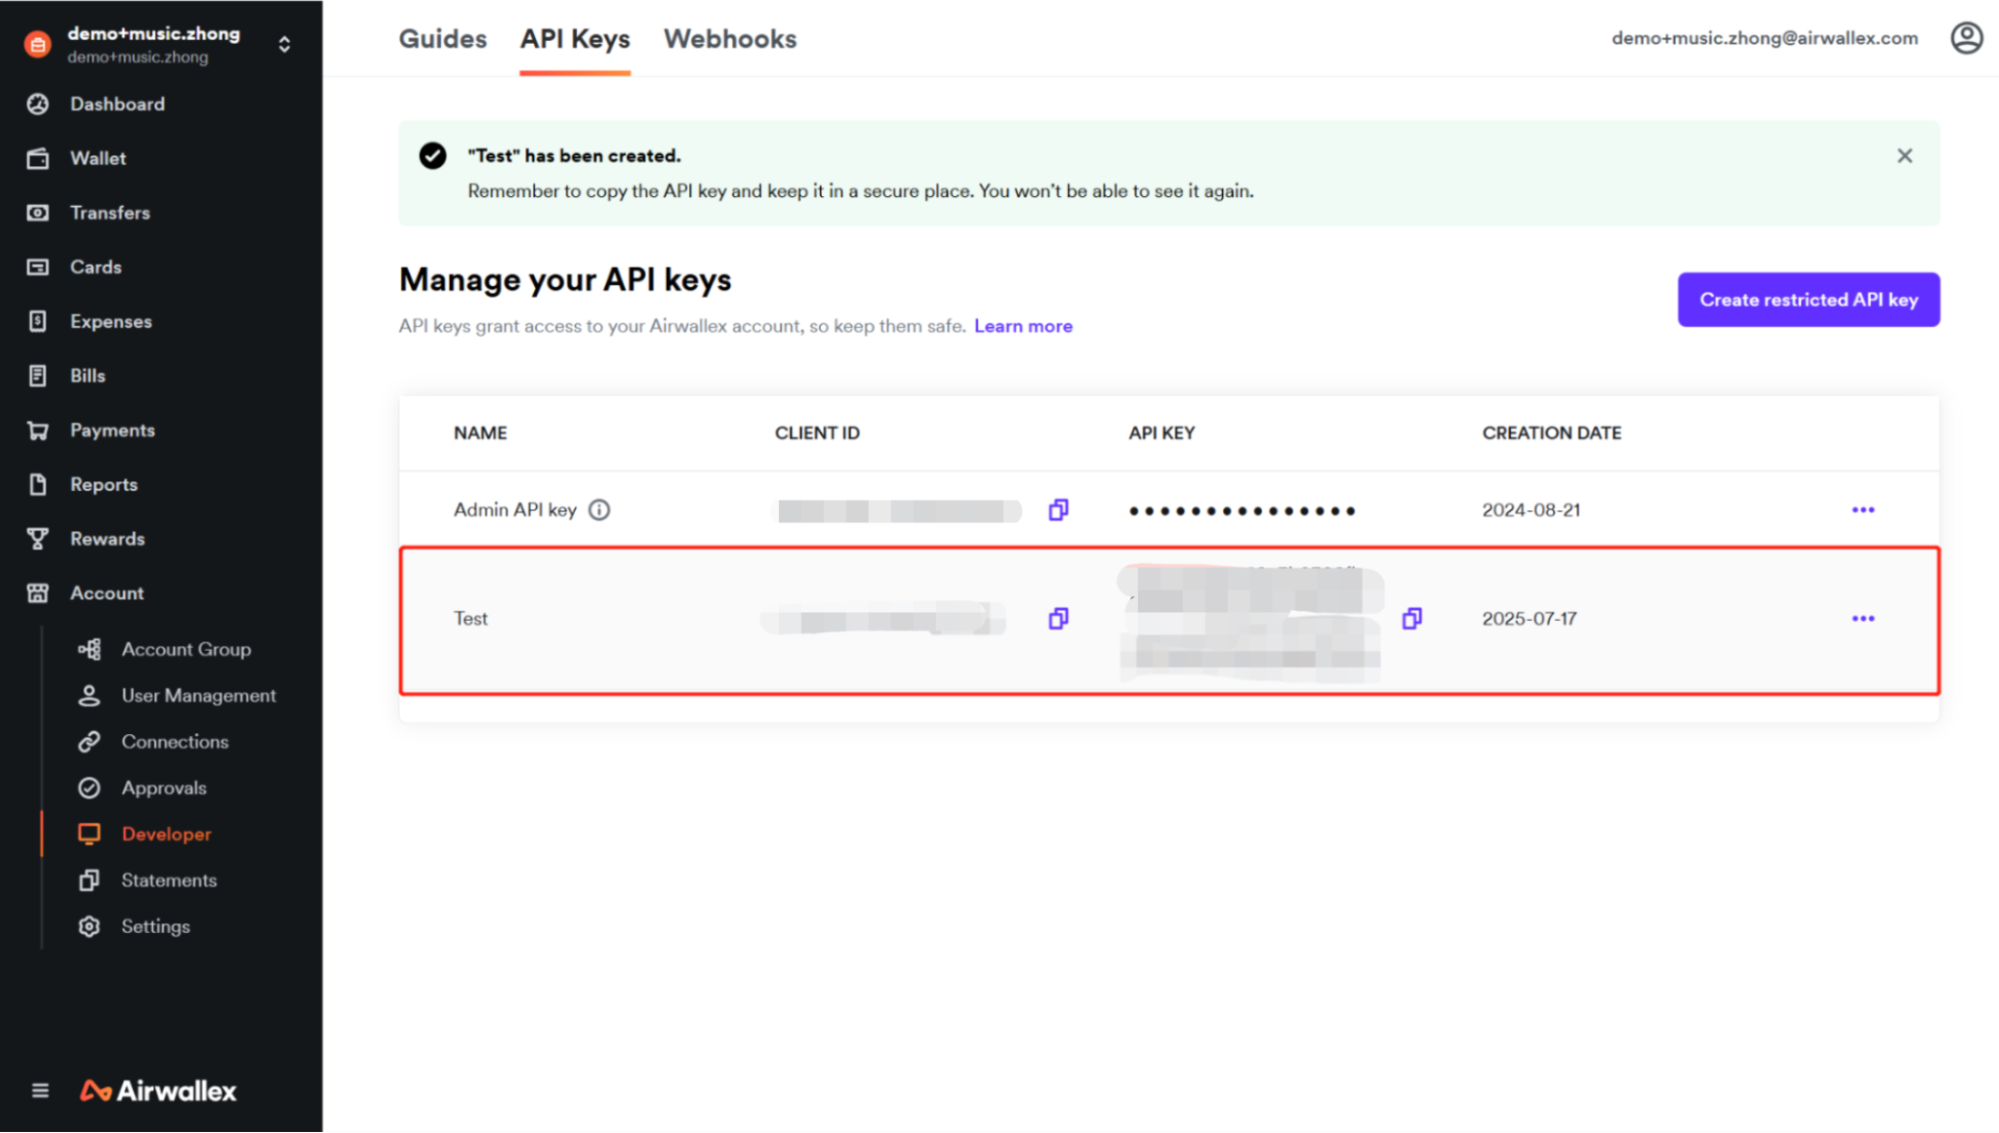Screen dimensions: 1999x1133
Task: Open more options for Admin API key
Action: [1862, 510]
